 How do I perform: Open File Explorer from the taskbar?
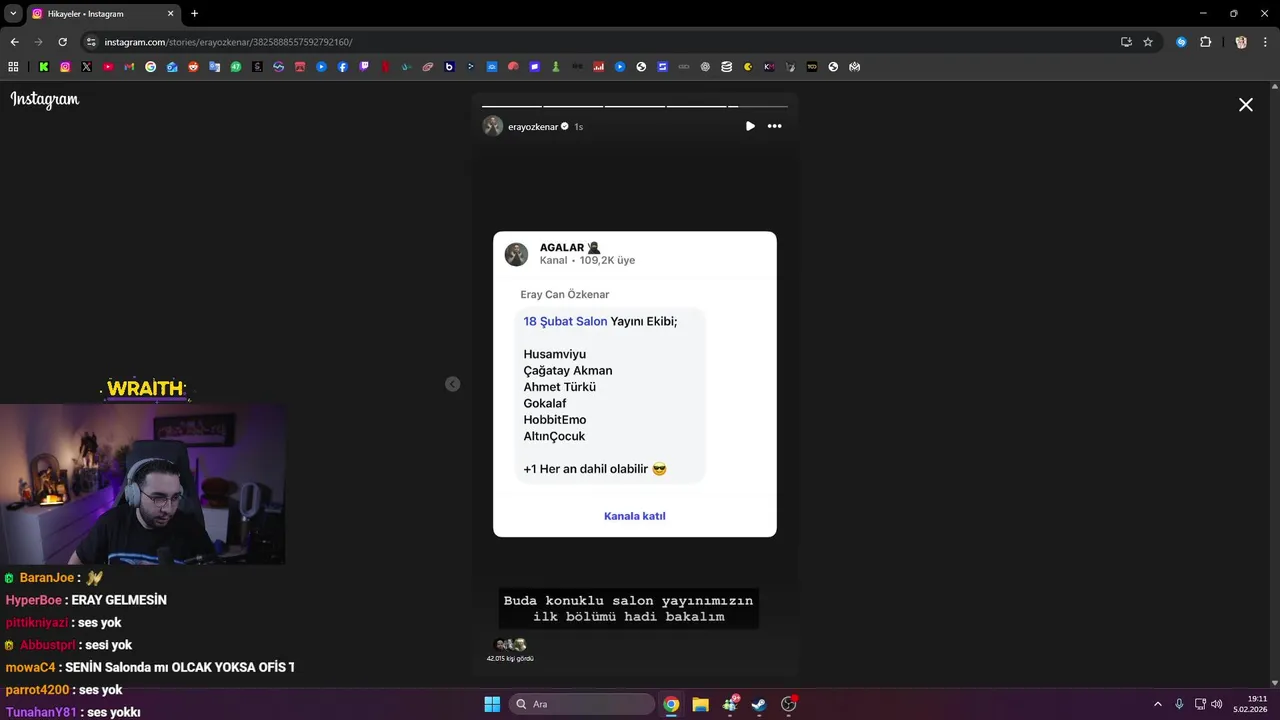pyautogui.click(x=700, y=704)
